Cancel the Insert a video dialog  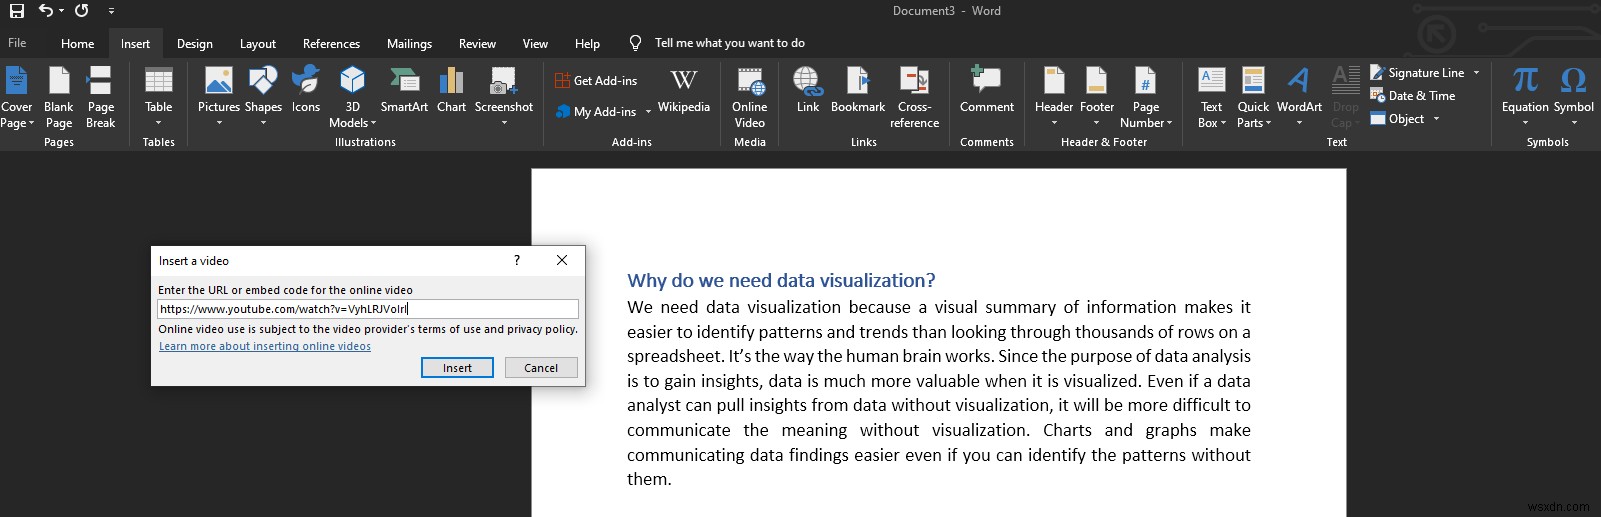[x=541, y=368]
